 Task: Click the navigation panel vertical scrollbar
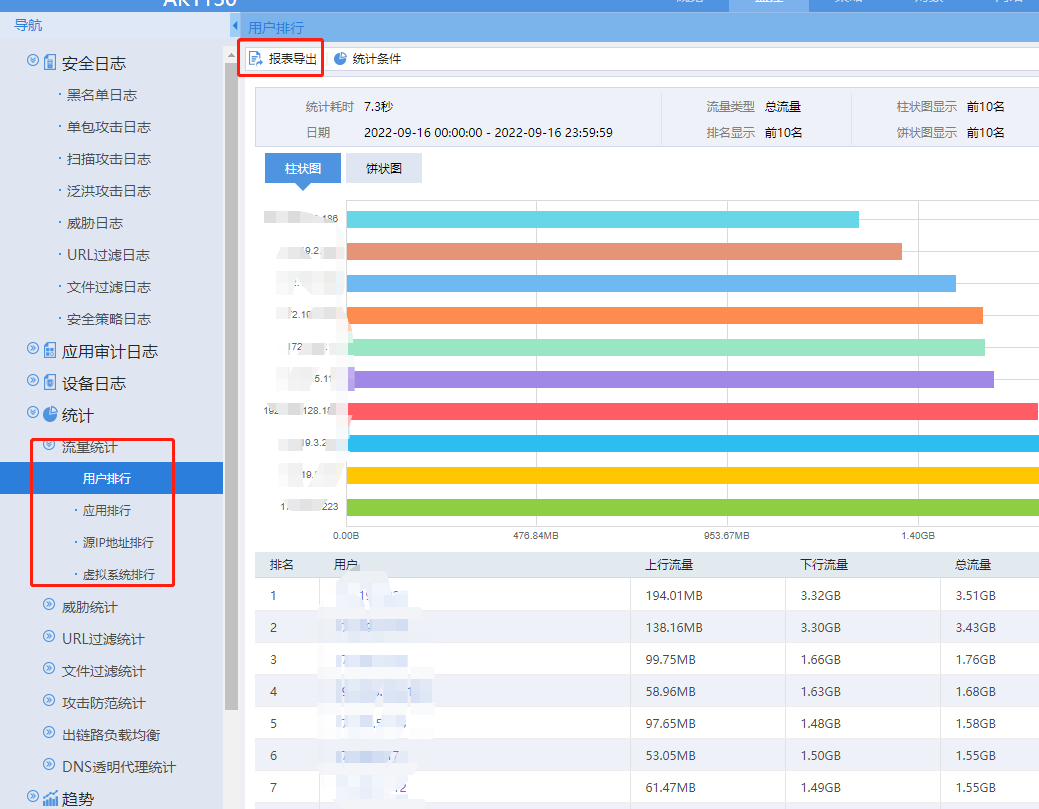point(231,400)
